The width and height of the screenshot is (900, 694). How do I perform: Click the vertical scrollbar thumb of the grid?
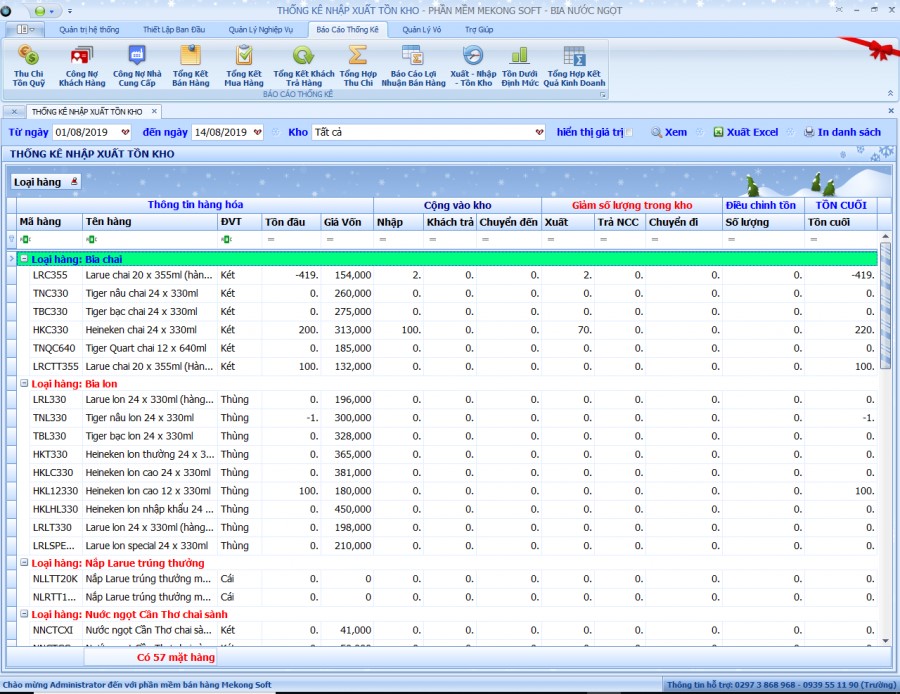[885, 305]
